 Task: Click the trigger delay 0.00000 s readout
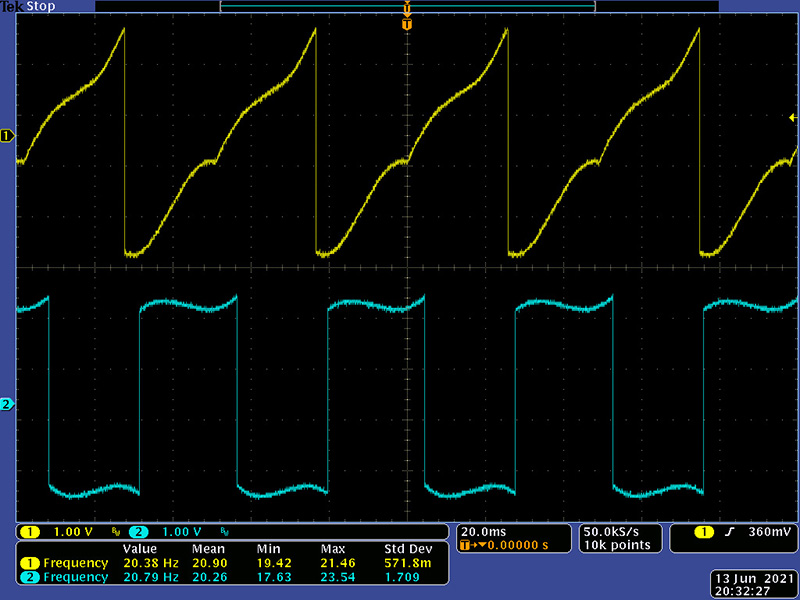[x=510, y=545]
